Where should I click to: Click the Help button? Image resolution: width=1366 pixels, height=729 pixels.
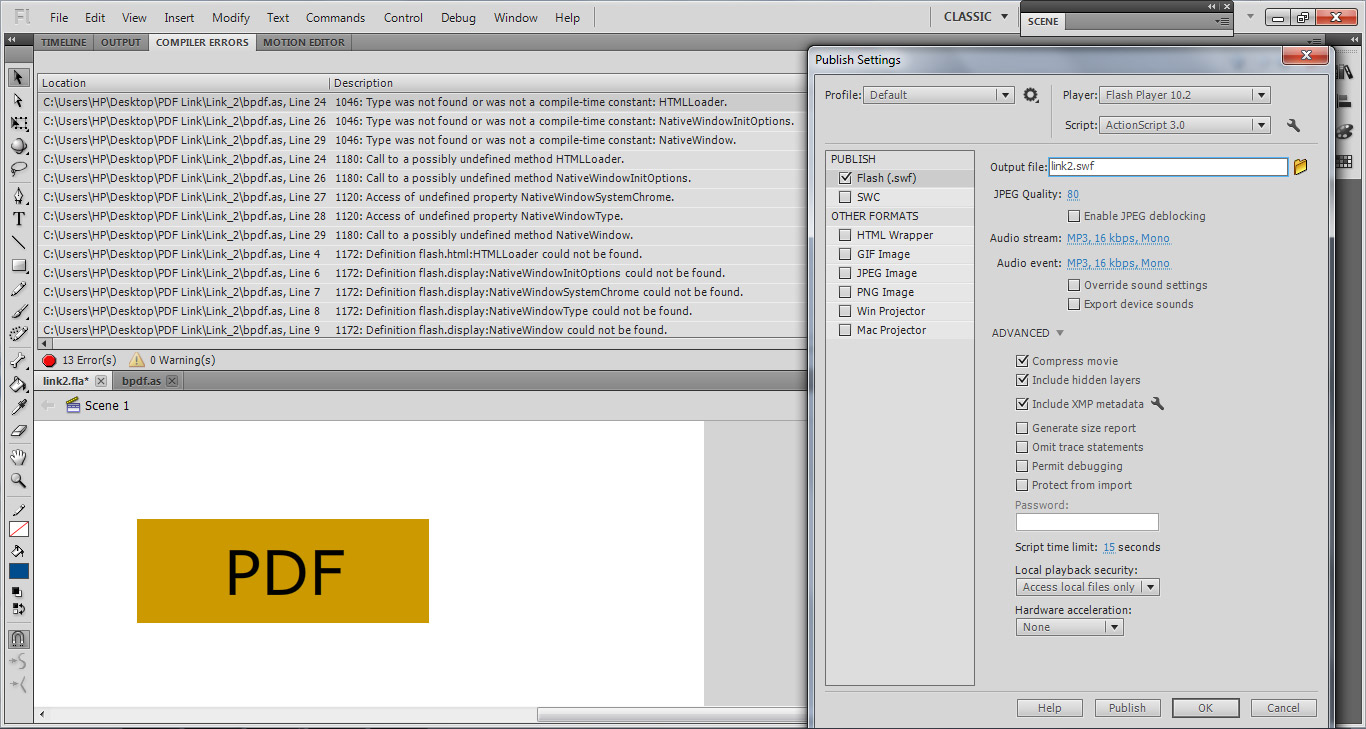coord(1049,708)
